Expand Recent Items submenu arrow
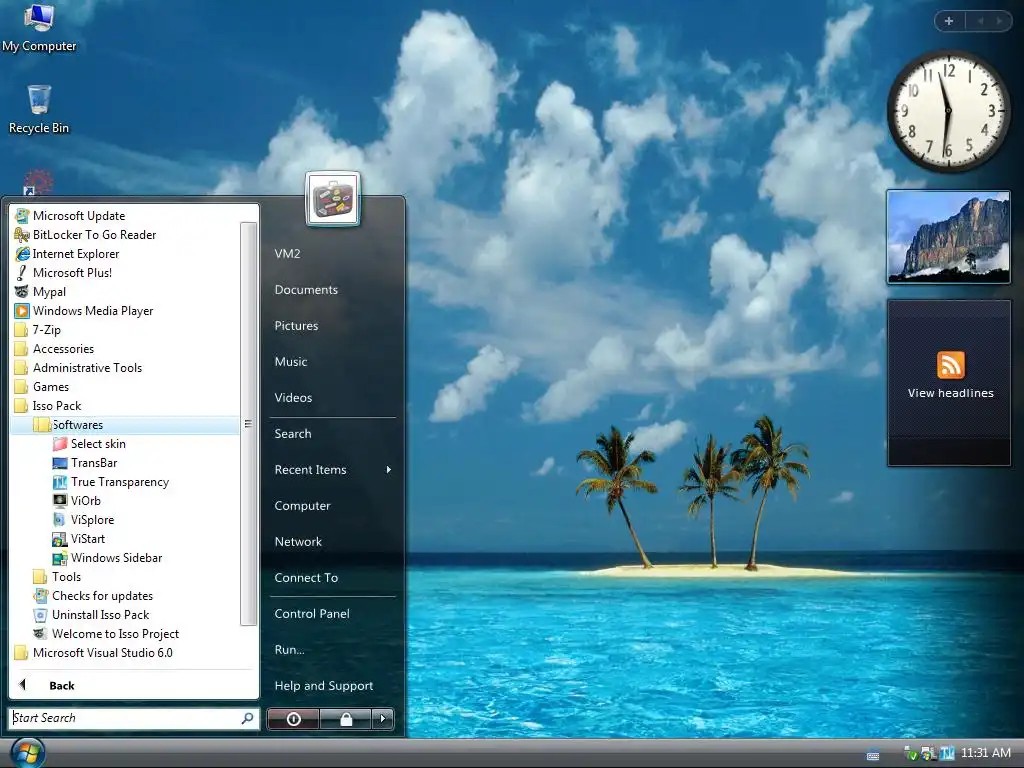The width and height of the screenshot is (1024, 768). point(389,470)
